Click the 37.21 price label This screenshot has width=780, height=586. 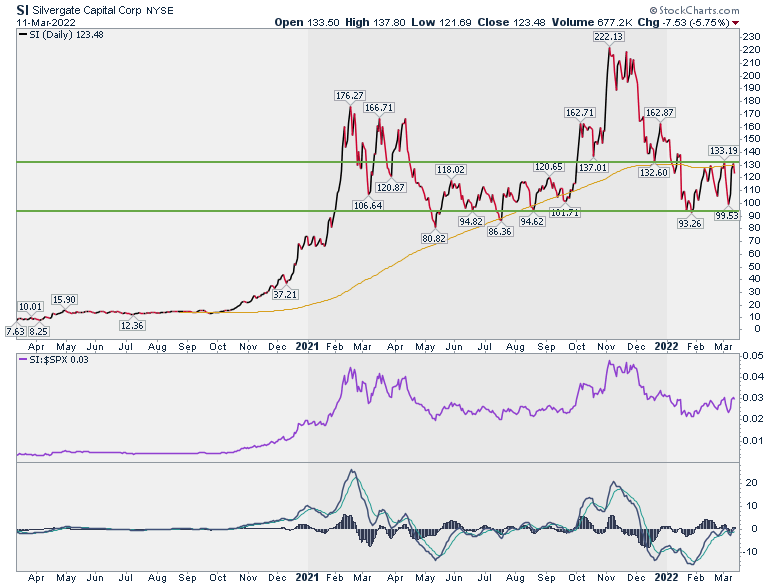(x=285, y=294)
